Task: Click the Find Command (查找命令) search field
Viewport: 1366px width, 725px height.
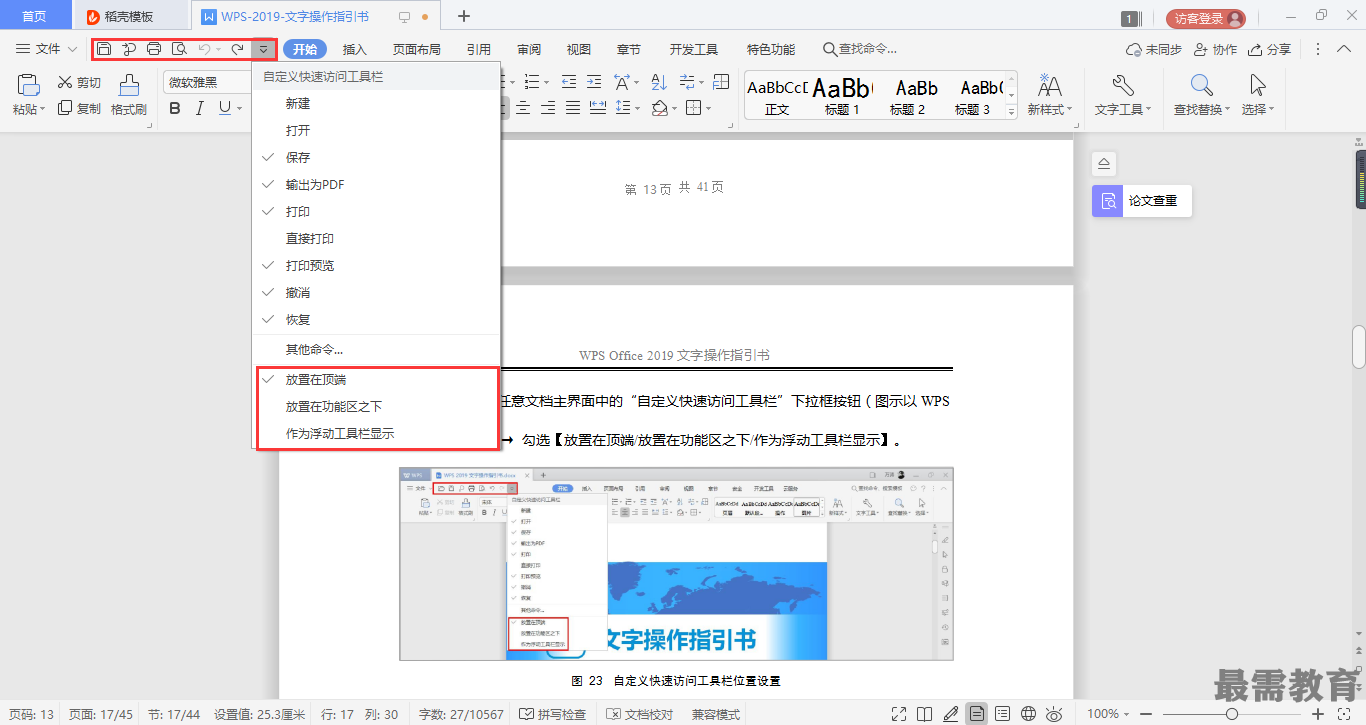Action: (860, 49)
